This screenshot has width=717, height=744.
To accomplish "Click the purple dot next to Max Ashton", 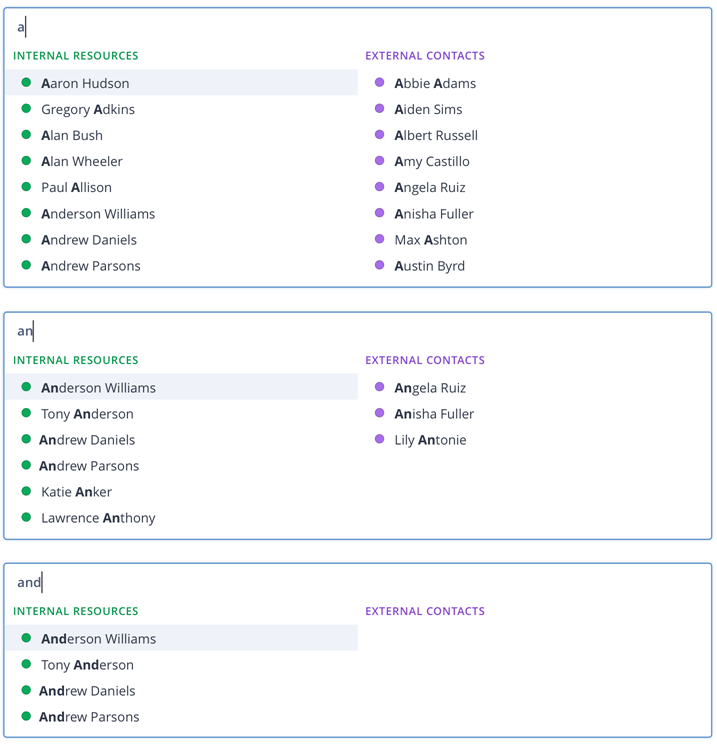I will (x=380, y=239).
